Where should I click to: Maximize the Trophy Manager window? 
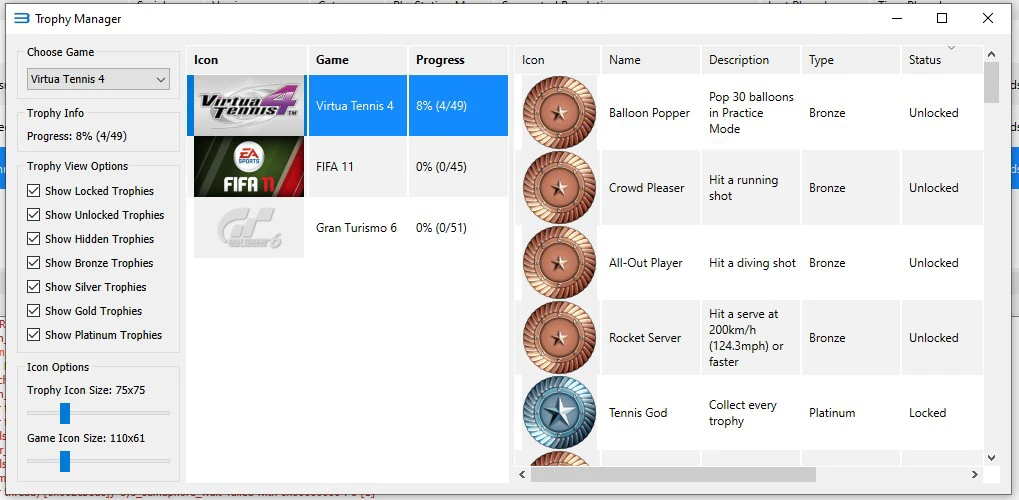pyautogui.click(x=942, y=19)
